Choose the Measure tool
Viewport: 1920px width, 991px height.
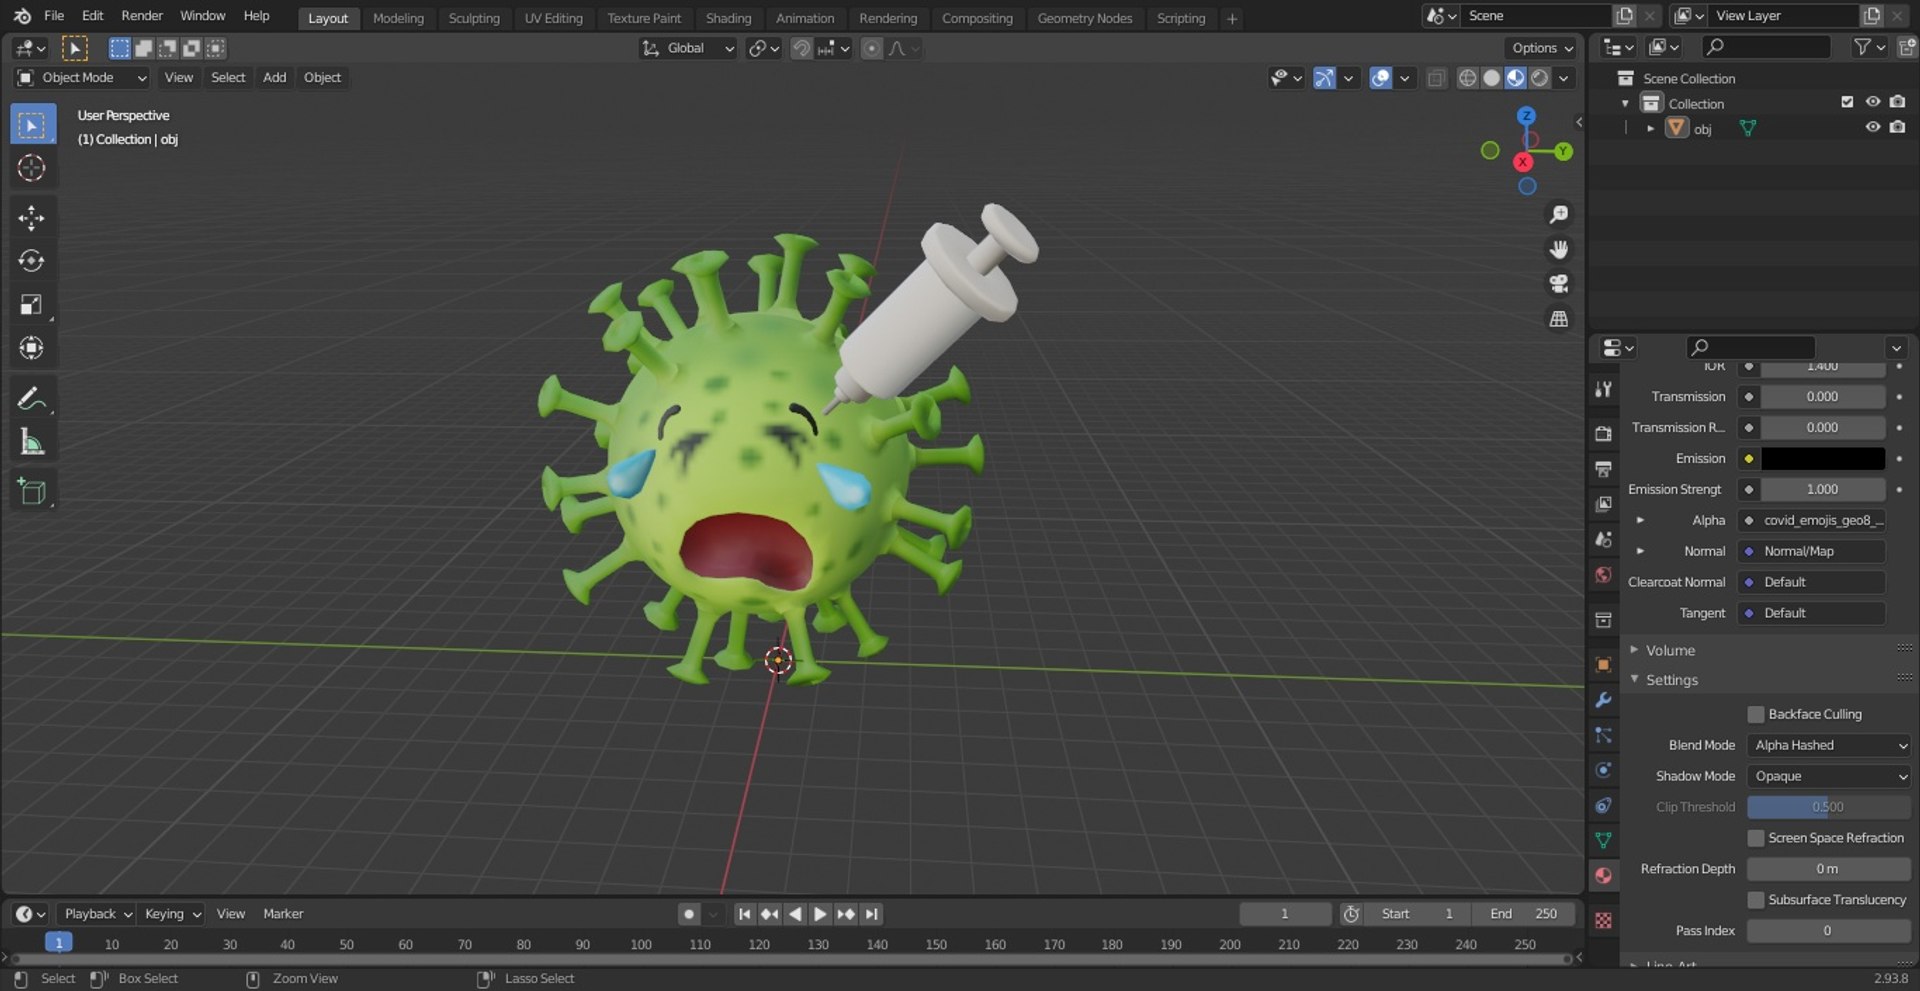32,441
